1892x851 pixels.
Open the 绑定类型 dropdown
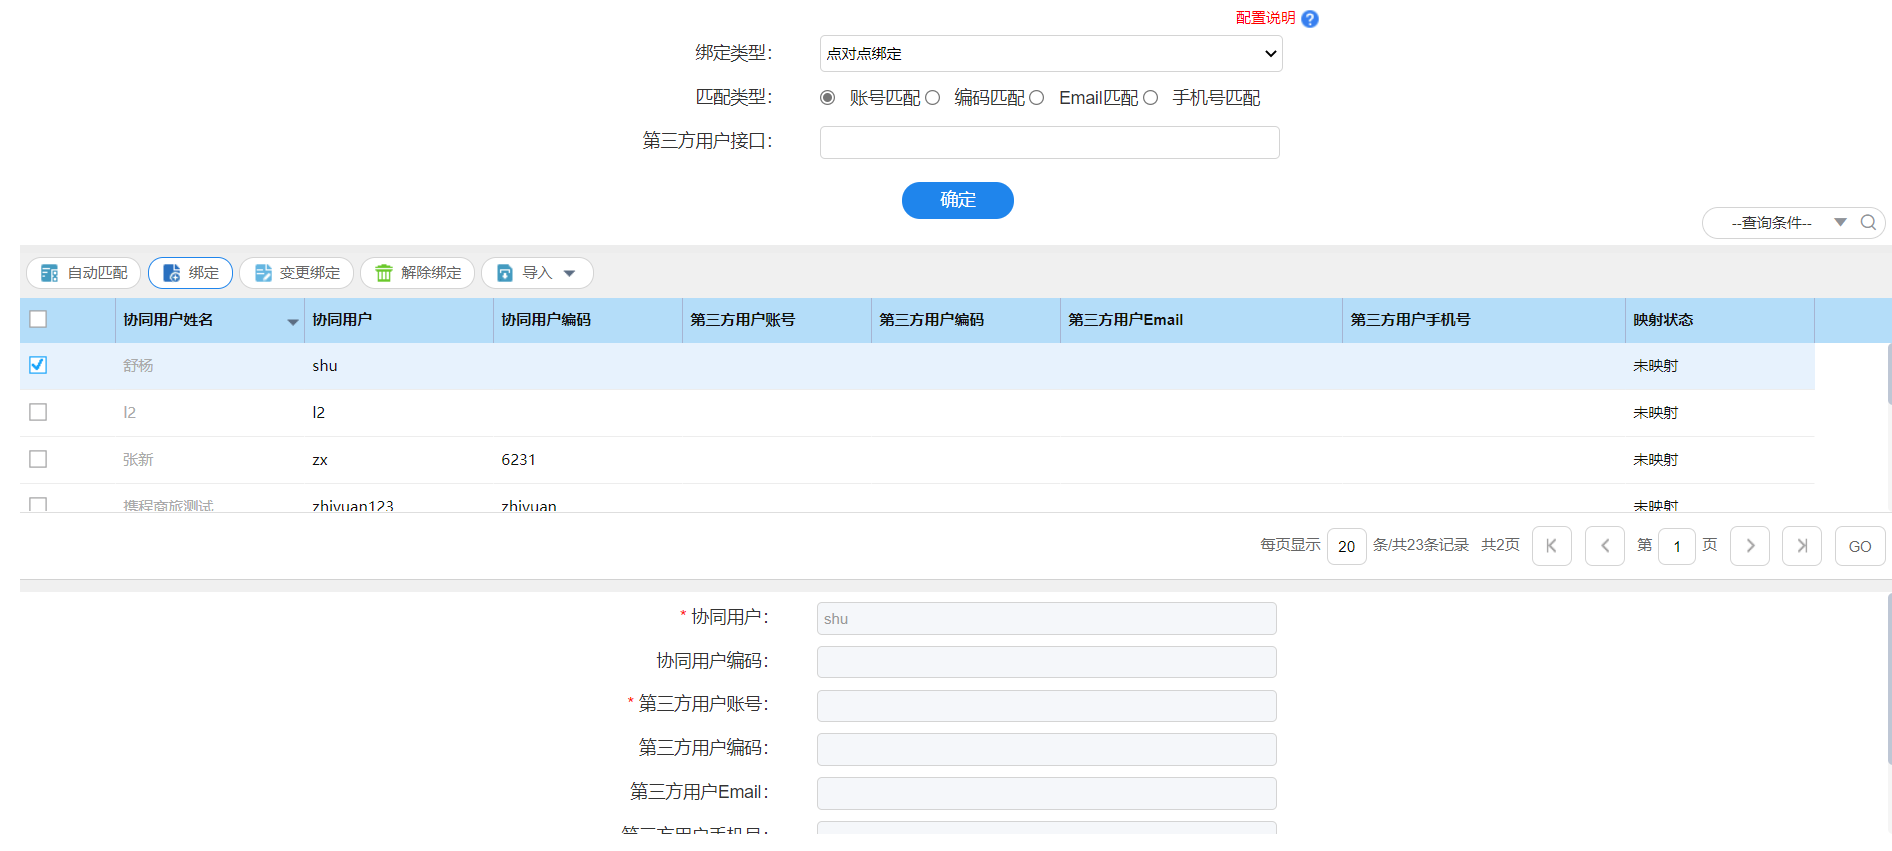click(1050, 54)
